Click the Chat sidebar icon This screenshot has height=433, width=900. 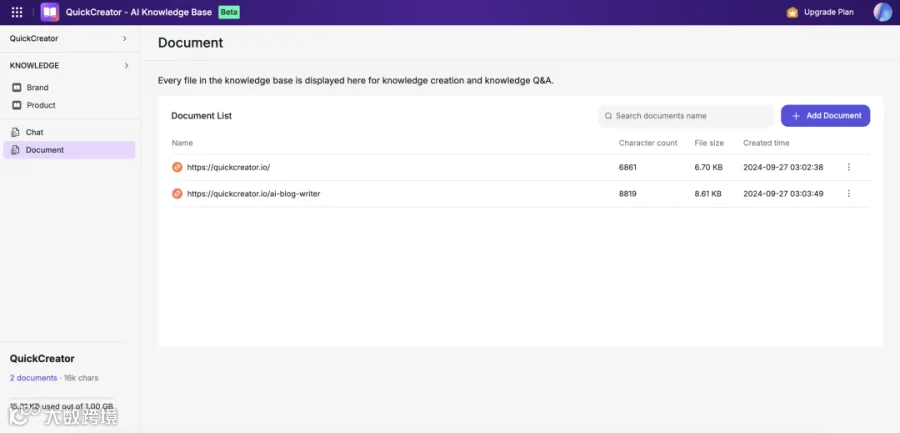15,132
